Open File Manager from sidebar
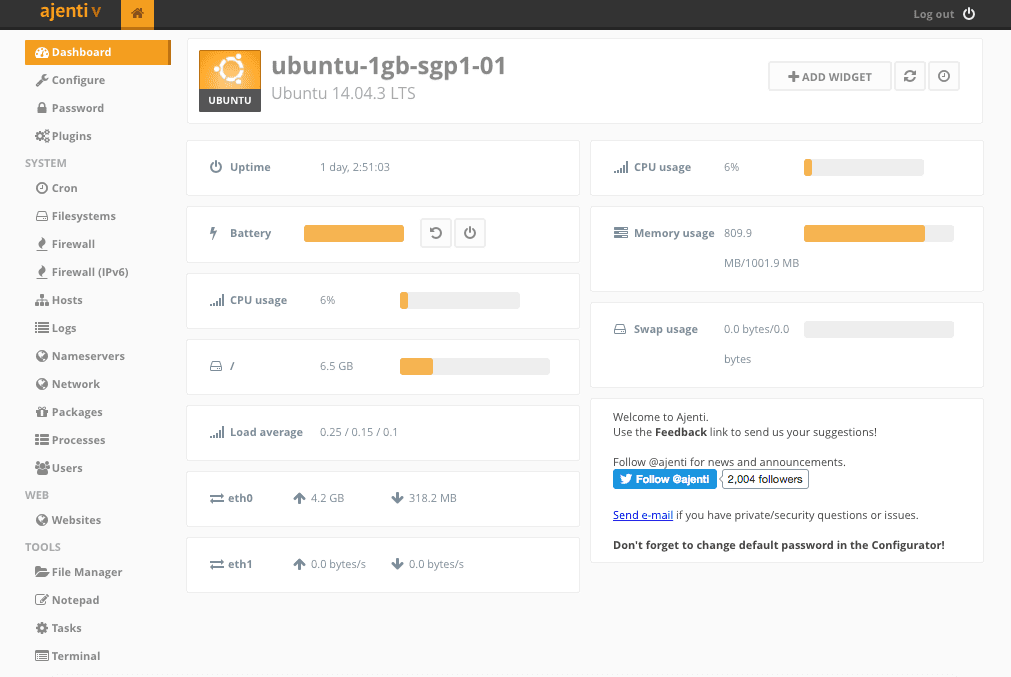Viewport: 1011px width, 677px height. [x=86, y=572]
